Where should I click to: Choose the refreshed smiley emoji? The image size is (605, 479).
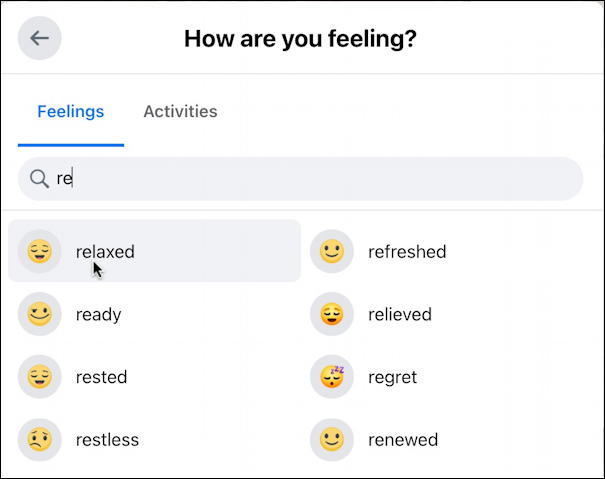(x=332, y=251)
